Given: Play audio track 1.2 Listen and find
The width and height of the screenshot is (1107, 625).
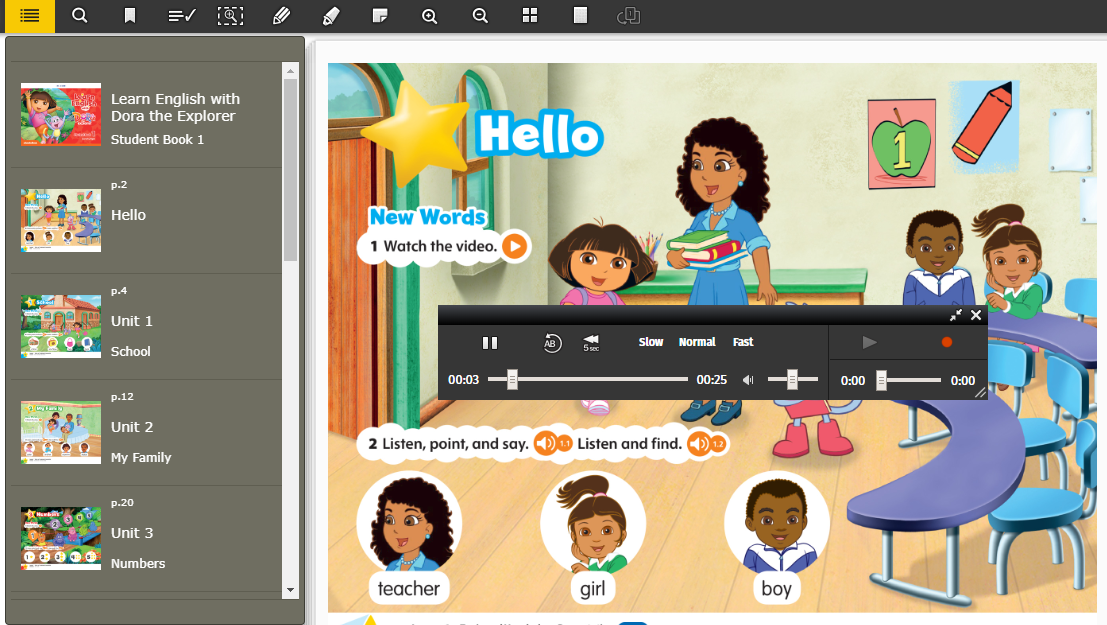Looking at the screenshot, I should (706, 444).
